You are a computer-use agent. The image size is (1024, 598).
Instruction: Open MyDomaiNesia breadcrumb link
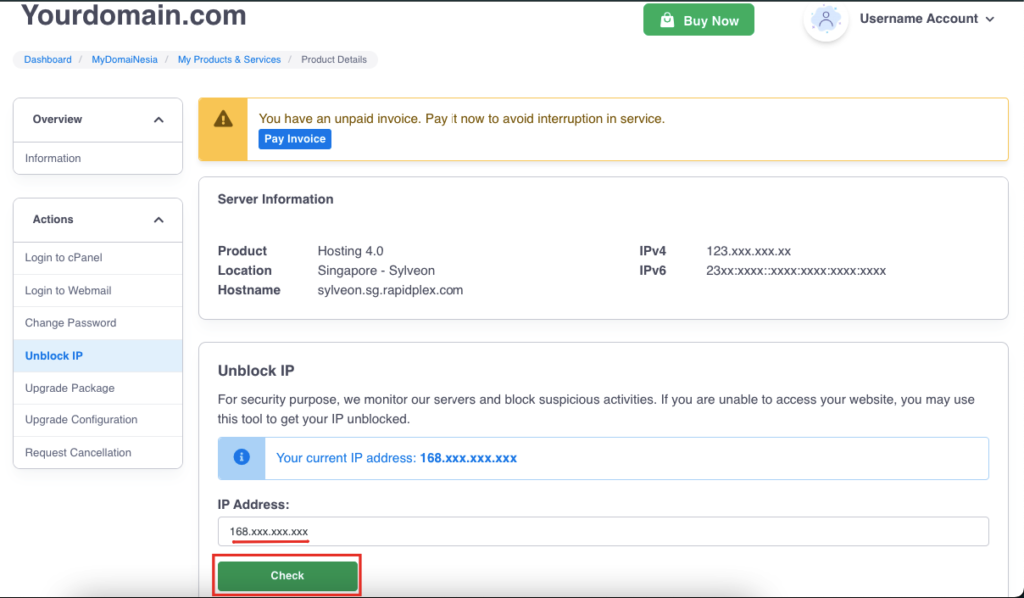(x=124, y=59)
